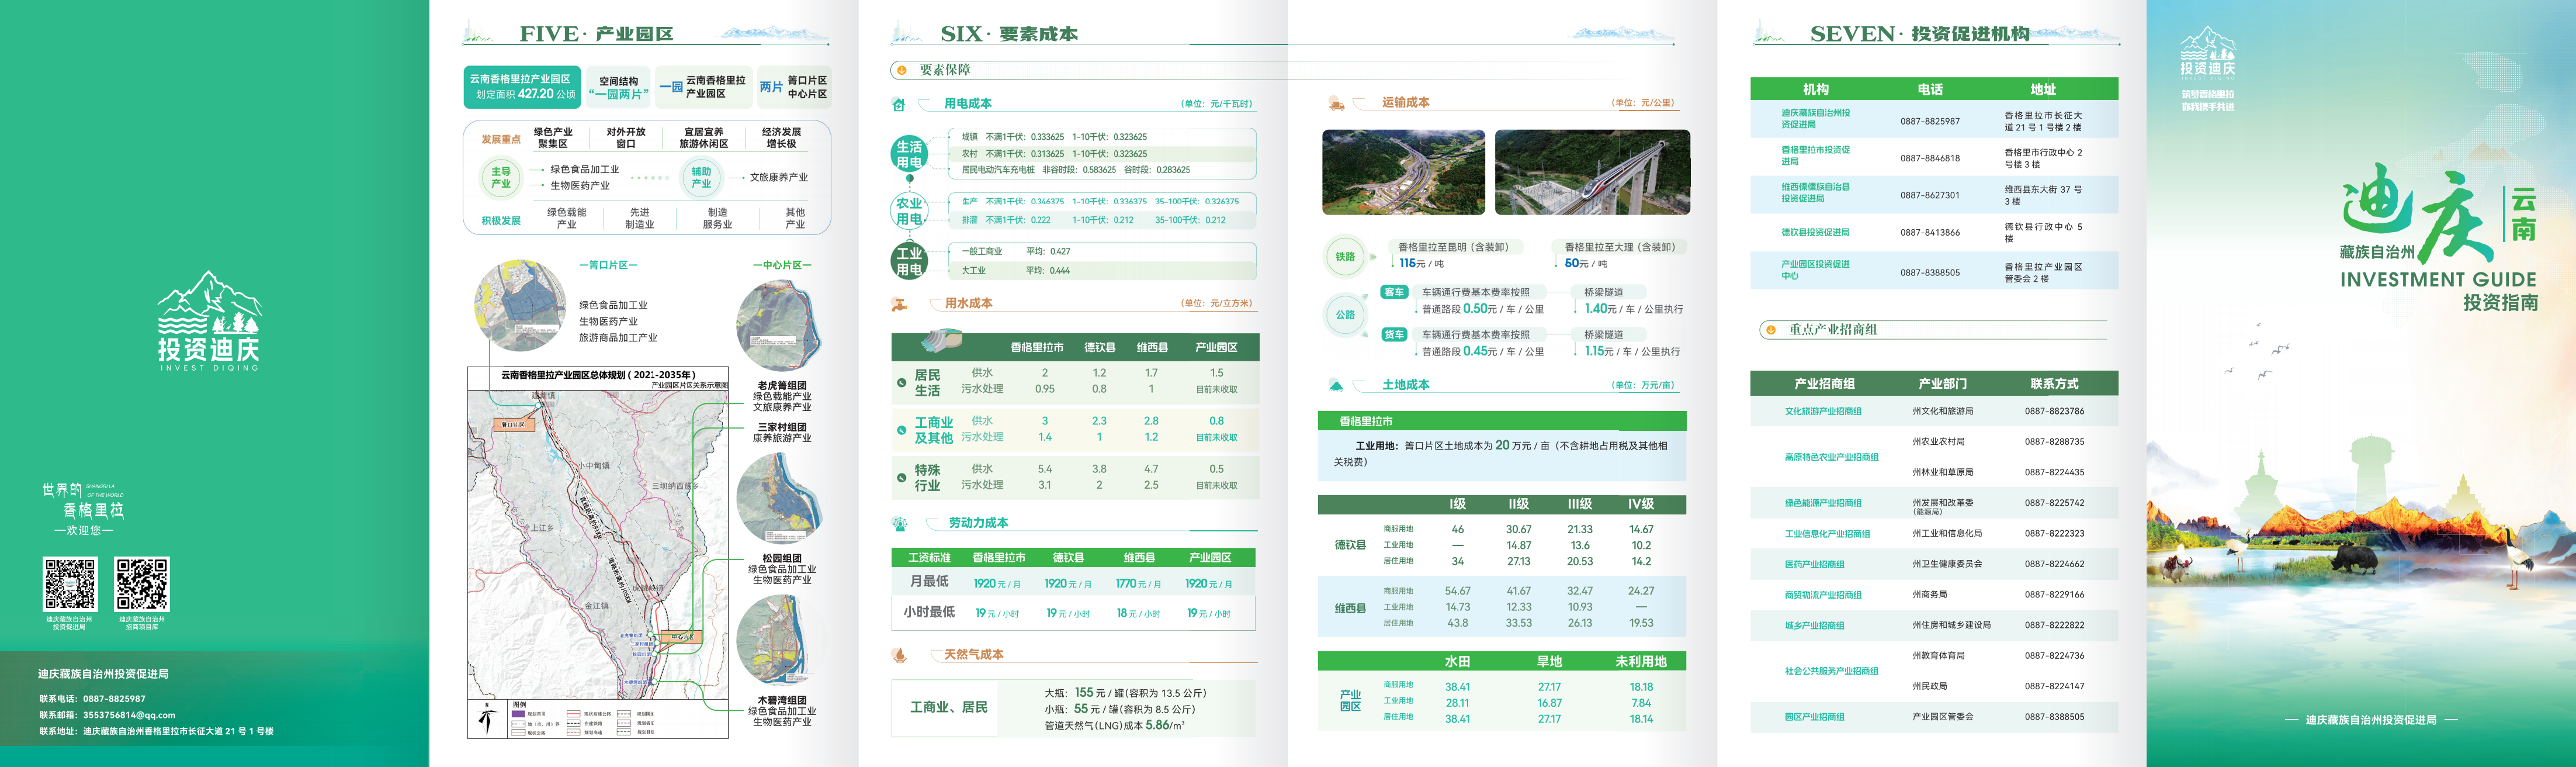Screen dimensions: 2576x767
Task: Click the 电话 column header
Action: (1930, 89)
